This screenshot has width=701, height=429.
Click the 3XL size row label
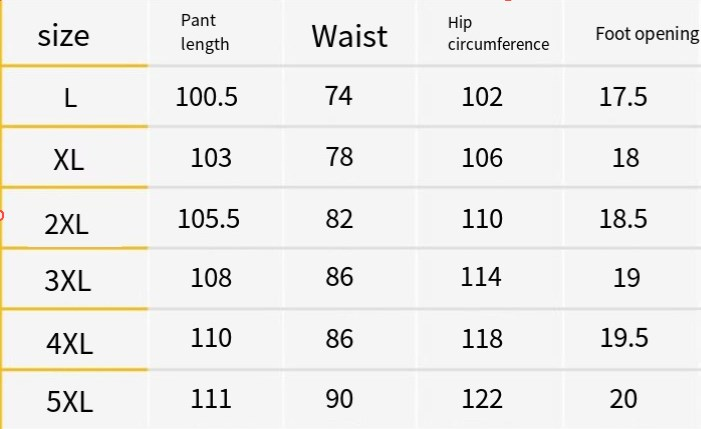(68, 281)
